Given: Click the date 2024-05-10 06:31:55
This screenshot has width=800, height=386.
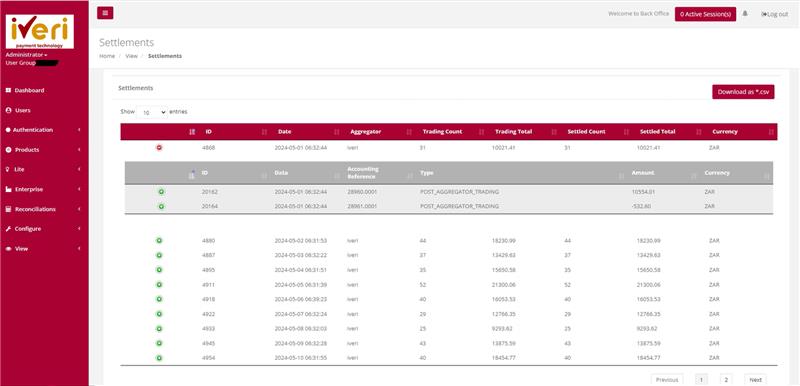Looking at the screenshot, I should pos(301,358).
